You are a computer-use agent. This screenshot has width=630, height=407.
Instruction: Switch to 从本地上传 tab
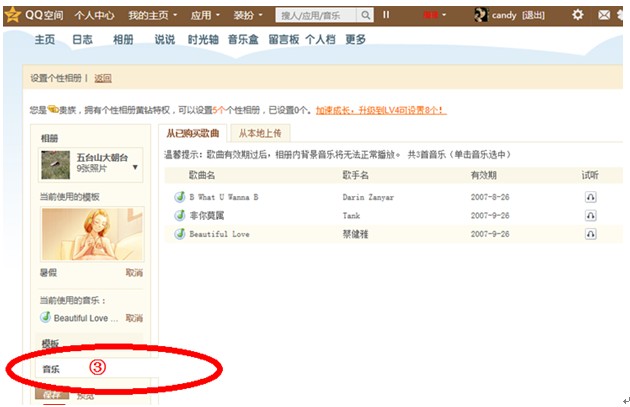click(260, 133)
